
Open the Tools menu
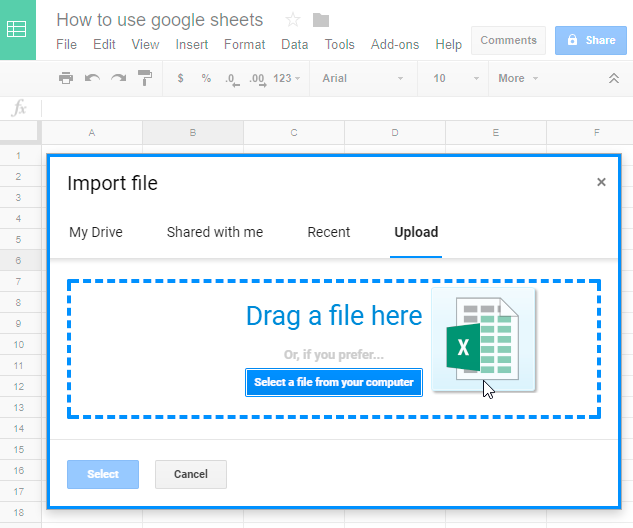point(340,44)
